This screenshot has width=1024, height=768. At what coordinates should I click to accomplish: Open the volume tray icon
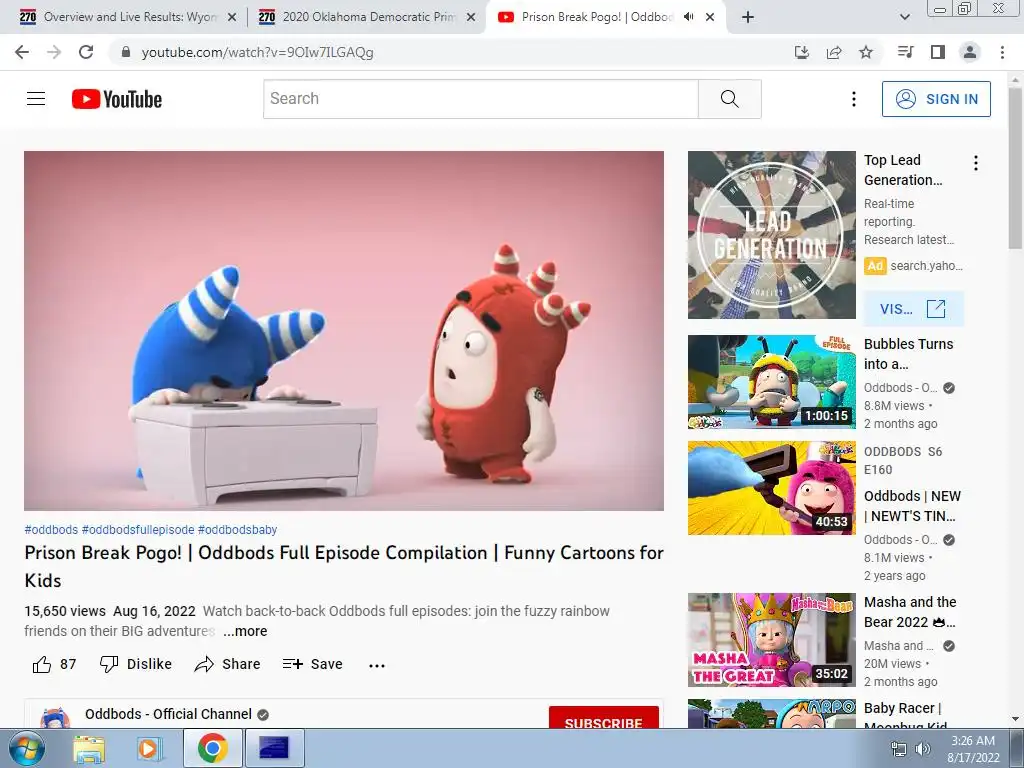923,749
